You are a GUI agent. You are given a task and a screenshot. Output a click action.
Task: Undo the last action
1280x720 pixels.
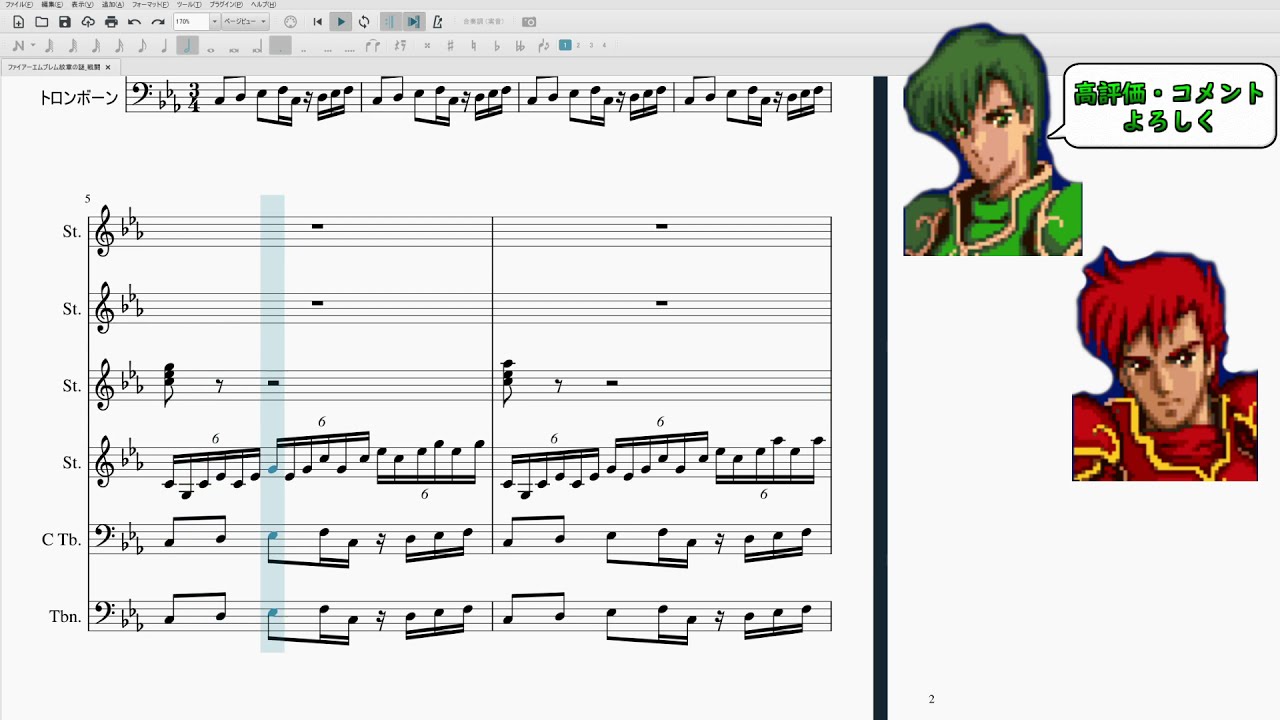tap(134, 22)
